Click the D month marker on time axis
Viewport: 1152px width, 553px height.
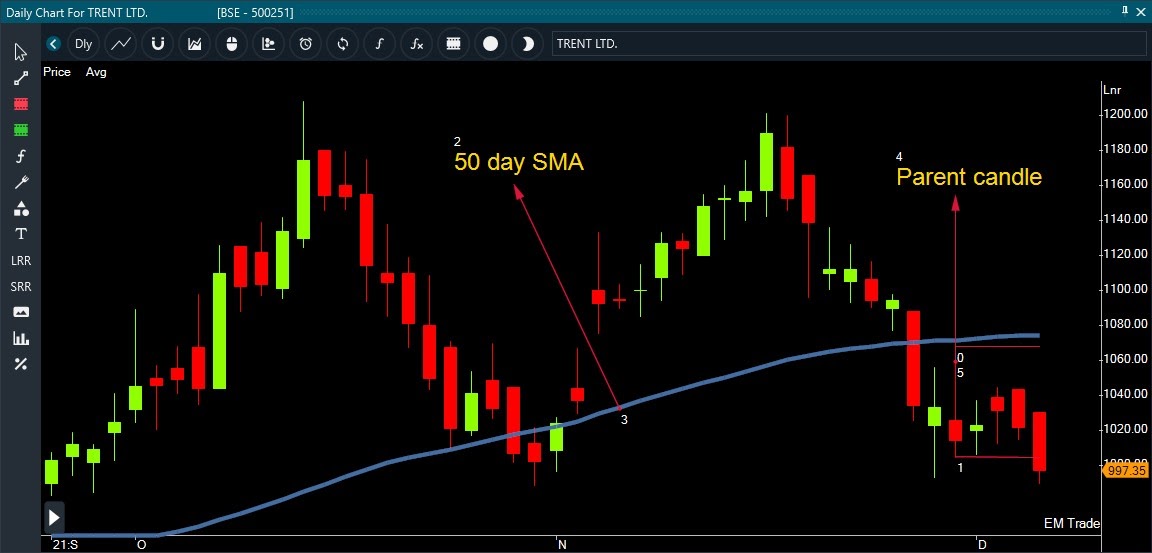tap(982, 545)
